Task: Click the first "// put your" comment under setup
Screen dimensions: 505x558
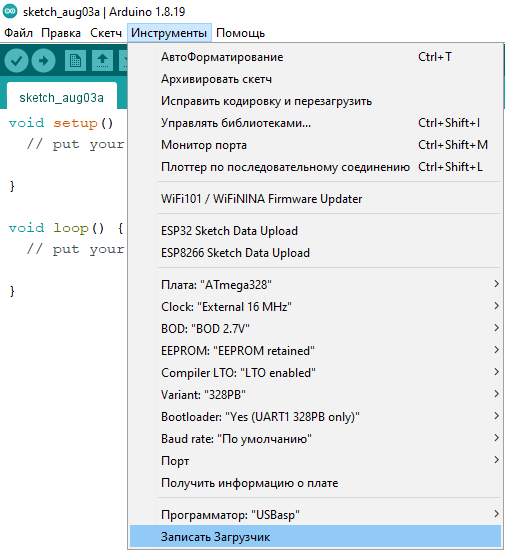Action: (75, 144)
